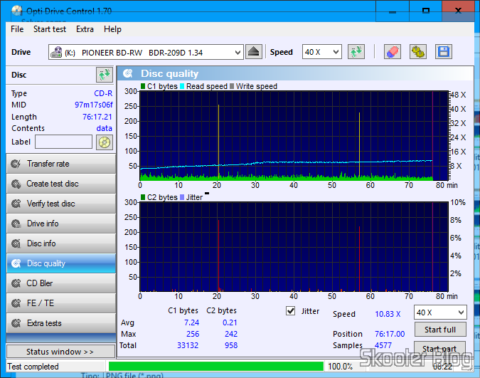
Task: Click the C2 bytes total 958
Action: pos(231,345)
